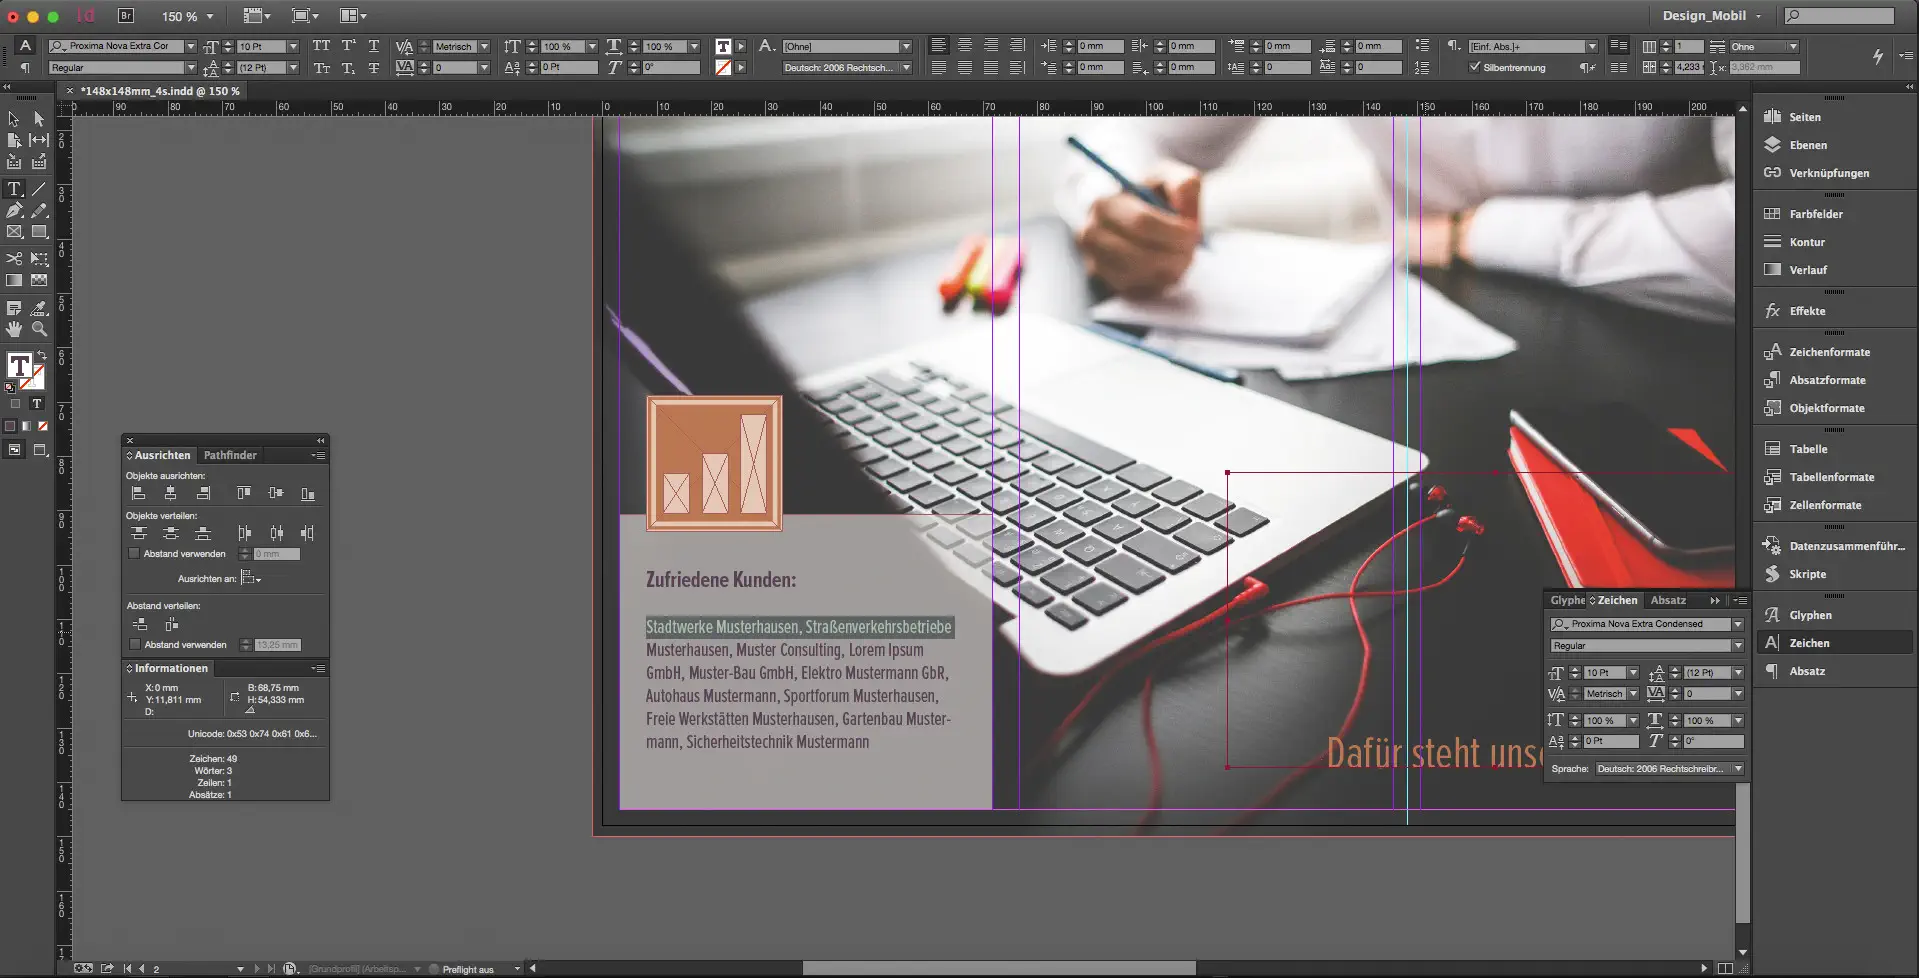Switch to the Absatz tab in Zeichen panel
This screenshot has height=978, width=1919.
pos(1668,600)
